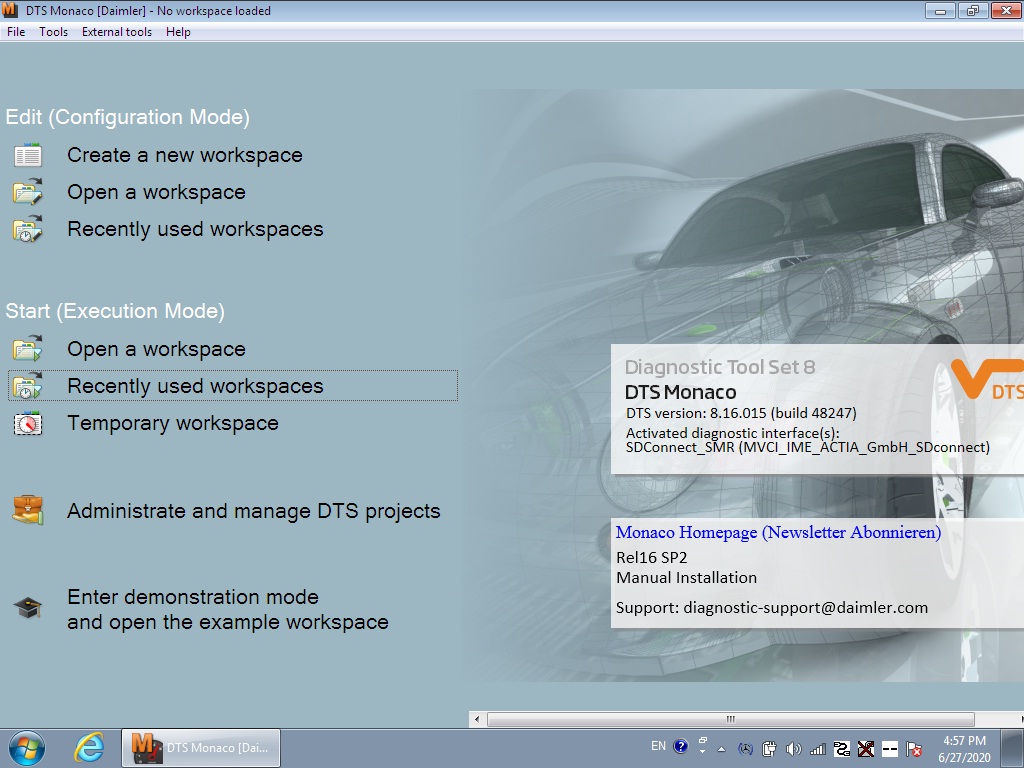The image size is (1024, 768).
Task: Click the demonstration mode graduation cap icon
Action: tap(28, 608)
